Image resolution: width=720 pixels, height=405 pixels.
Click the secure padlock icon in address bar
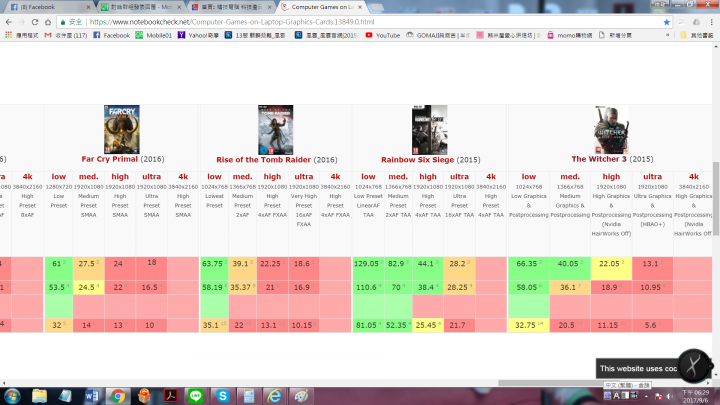coord(63,22)
